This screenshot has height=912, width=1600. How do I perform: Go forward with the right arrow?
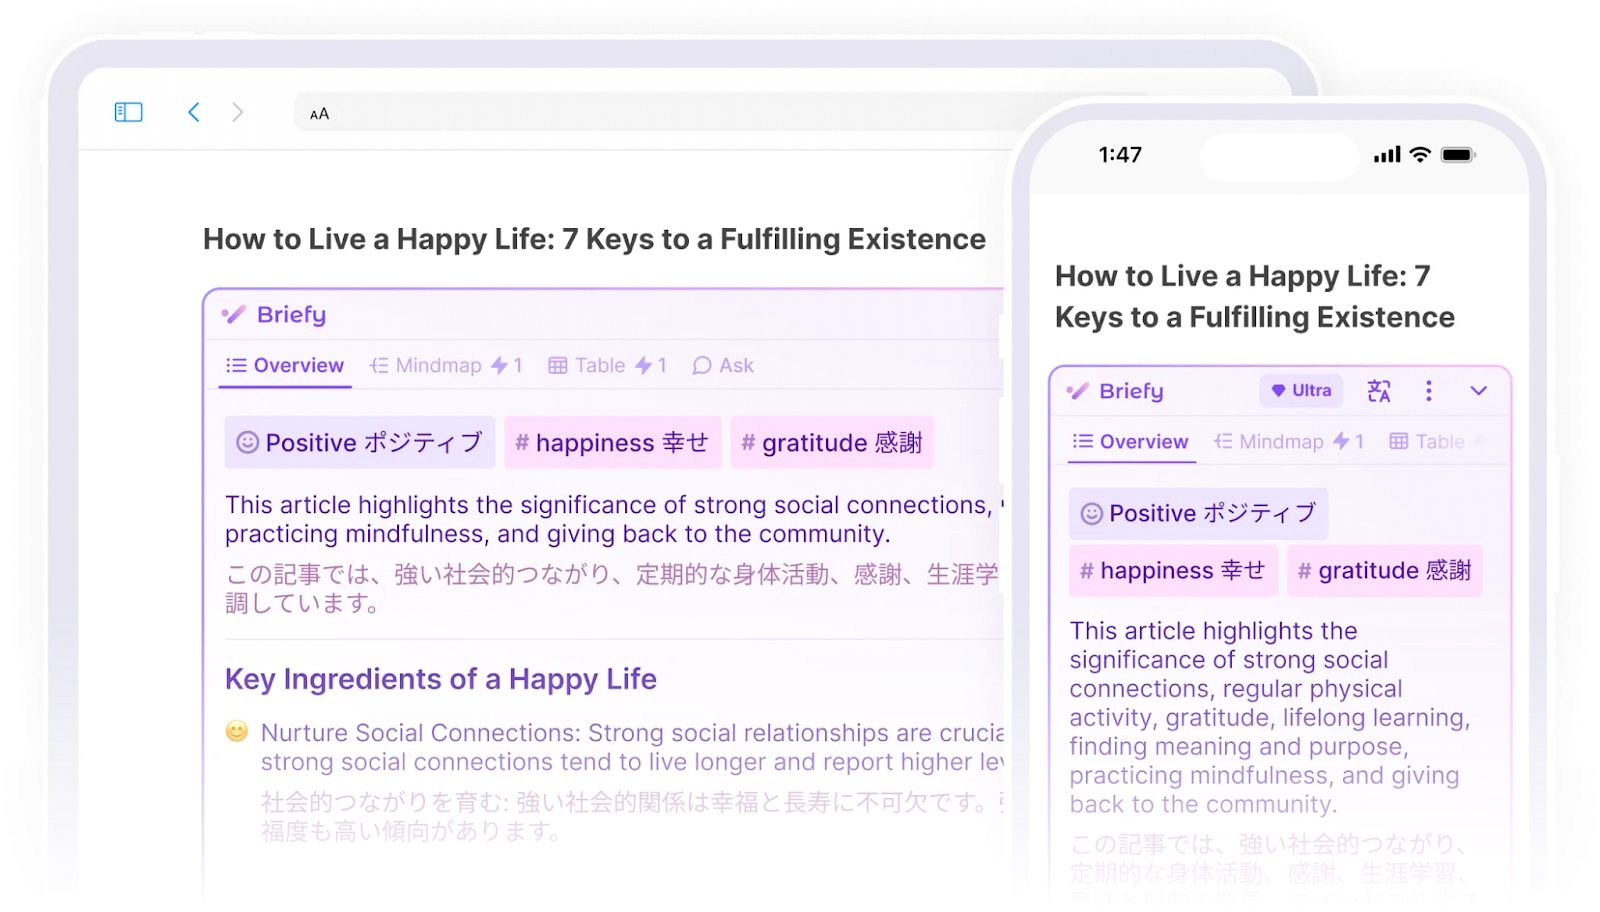point(238,112)
